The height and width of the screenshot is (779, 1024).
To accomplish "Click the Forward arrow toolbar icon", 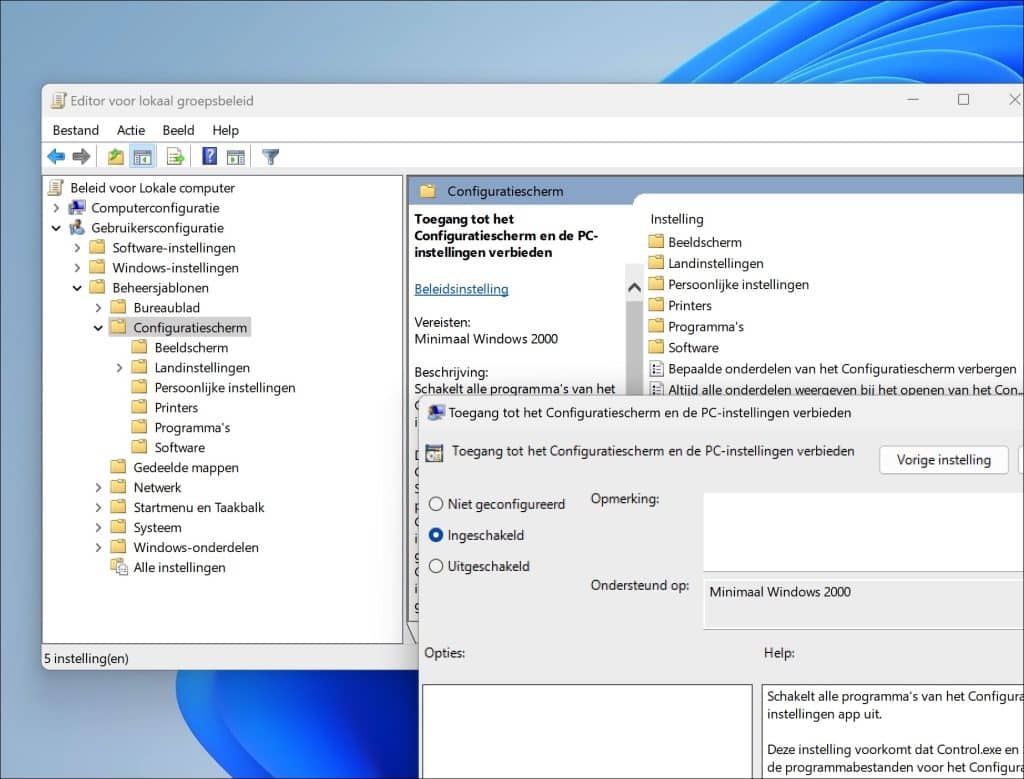I will click(81, 157).
